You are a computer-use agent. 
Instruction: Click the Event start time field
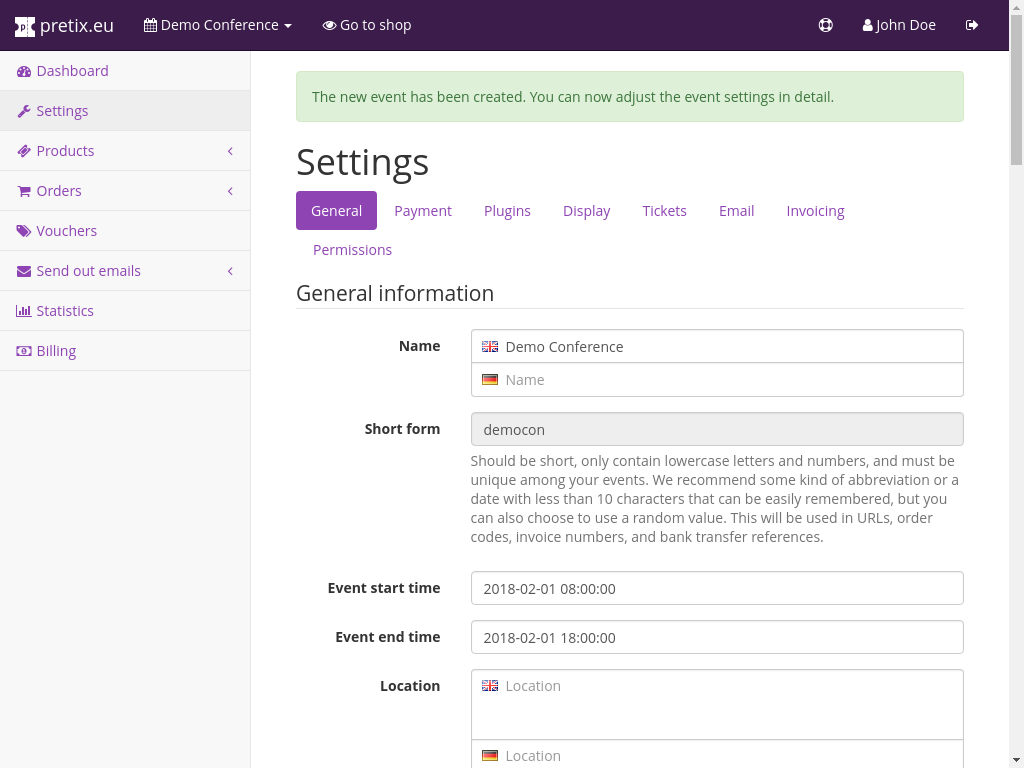pyautogui.click(x=717, y=588)
